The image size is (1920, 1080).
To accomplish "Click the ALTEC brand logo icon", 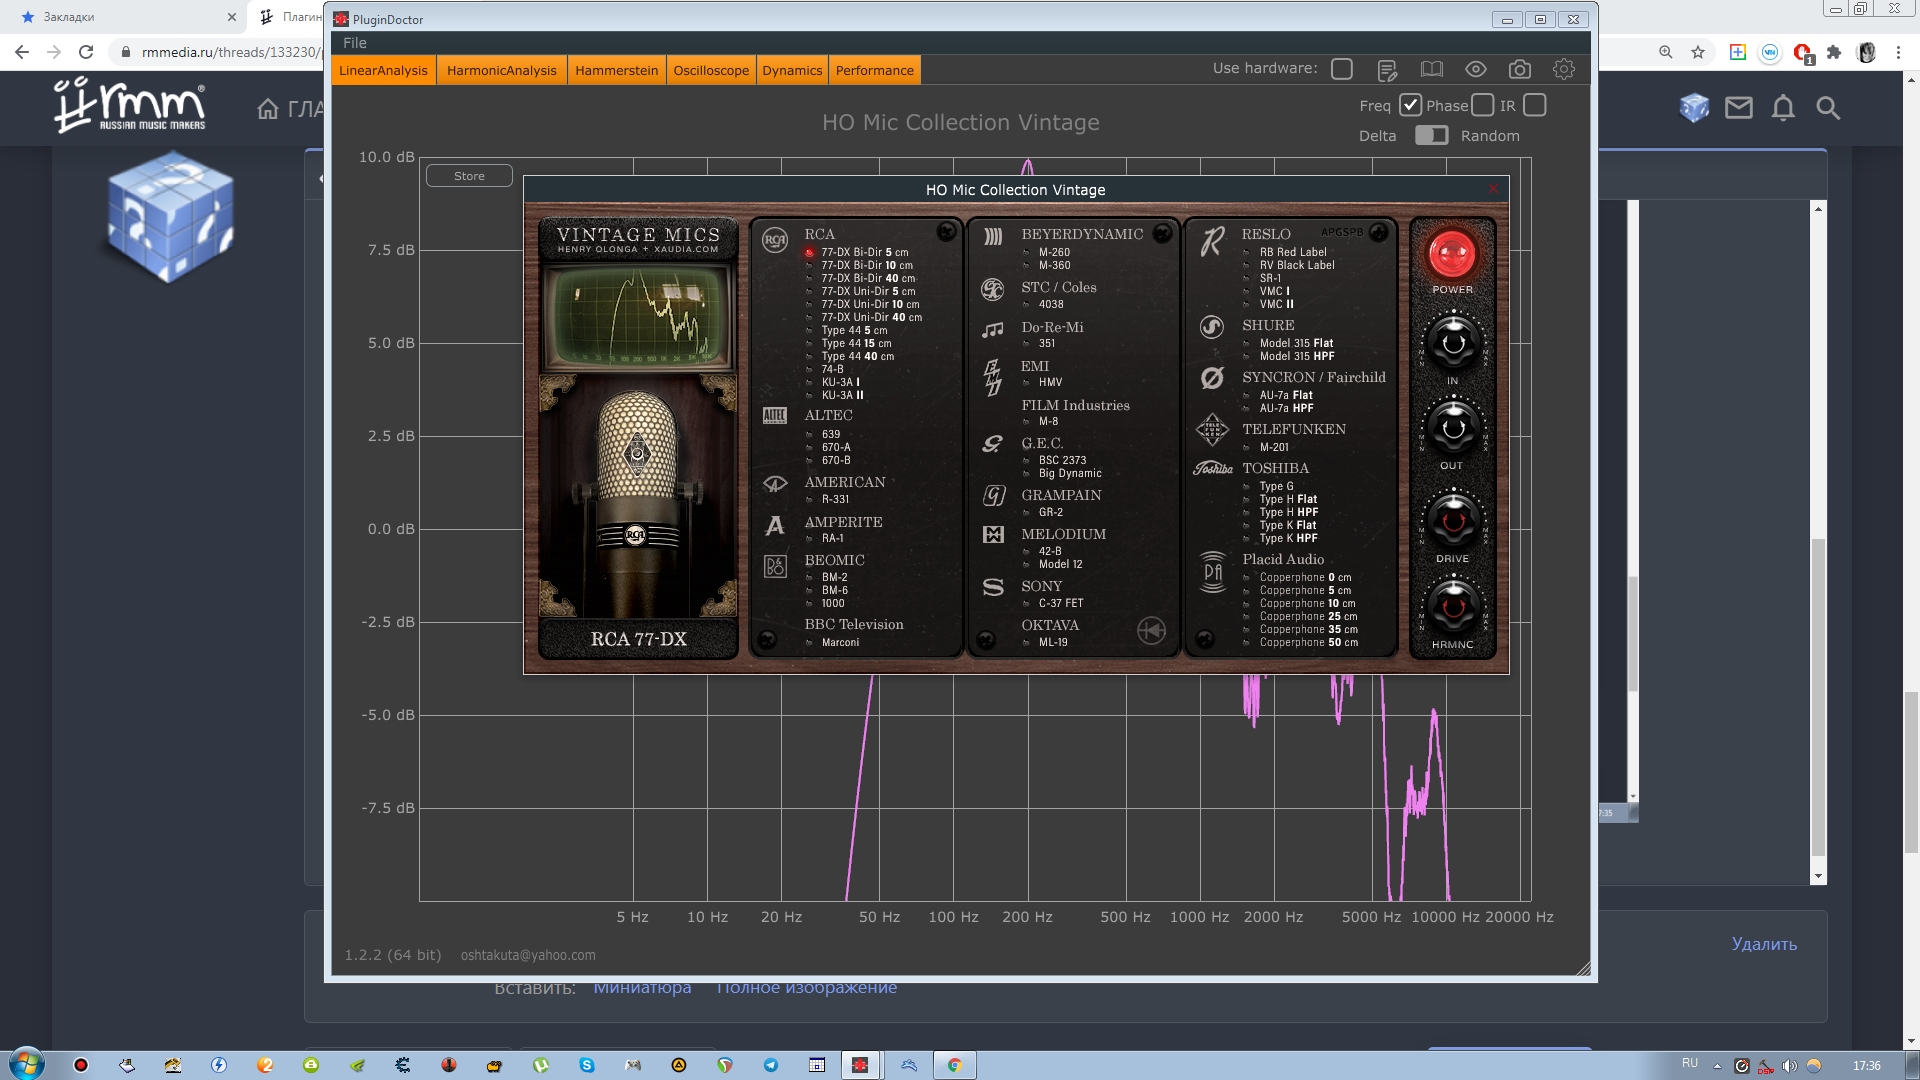I will point(775,416).
